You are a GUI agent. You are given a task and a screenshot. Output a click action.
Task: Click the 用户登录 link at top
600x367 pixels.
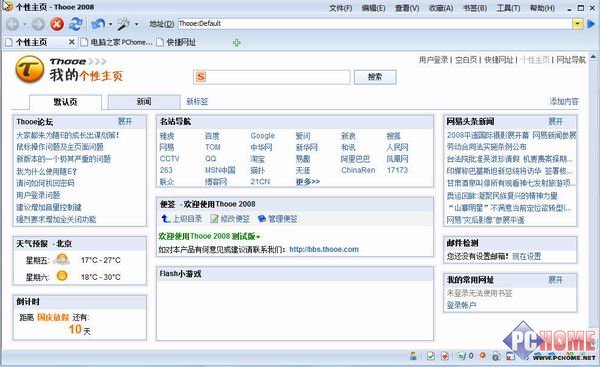[433, 60]
